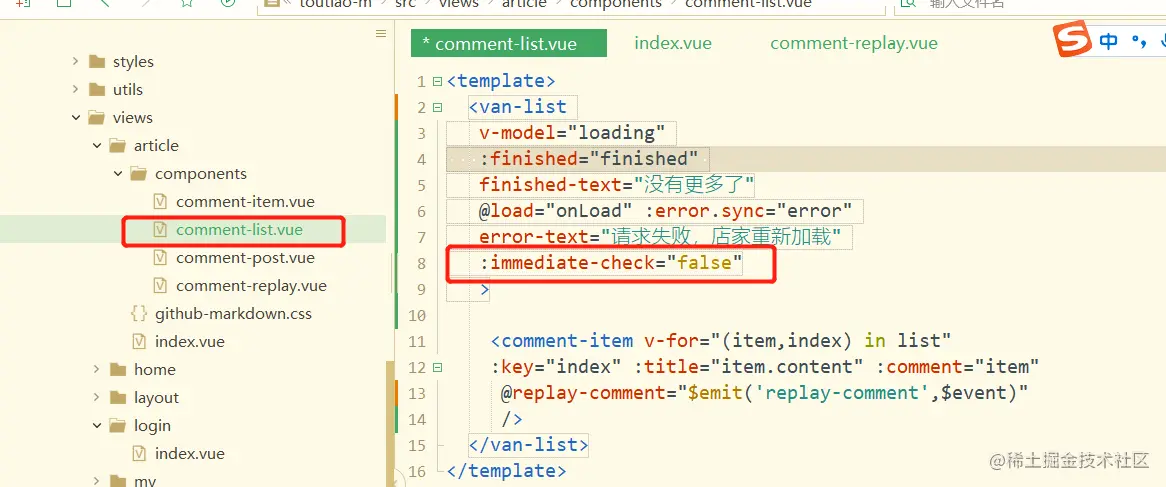The image size is (1166, 487).
Task: Select comment-list.vue in the file tree
Action: [239, 230]
